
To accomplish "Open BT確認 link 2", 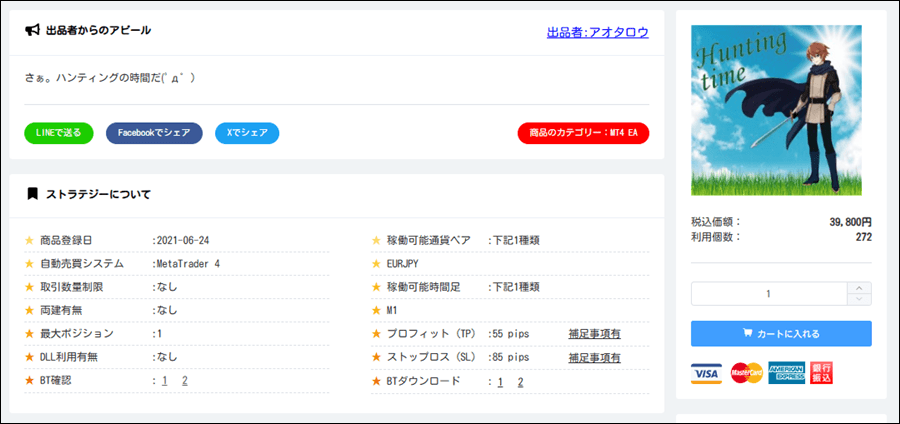I will [185, 380].
